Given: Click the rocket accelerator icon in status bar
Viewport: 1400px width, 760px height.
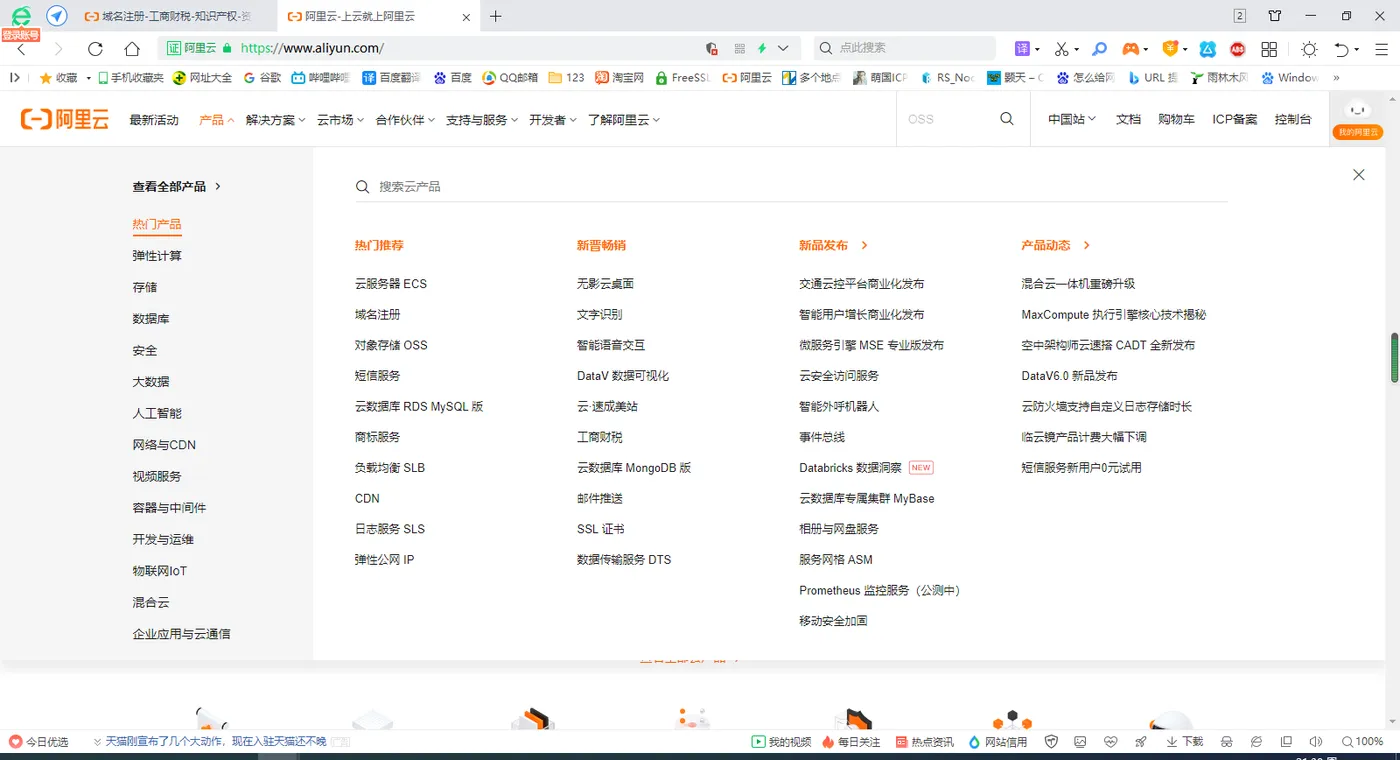Looking at the screenshot, I should click(1141, 742).
